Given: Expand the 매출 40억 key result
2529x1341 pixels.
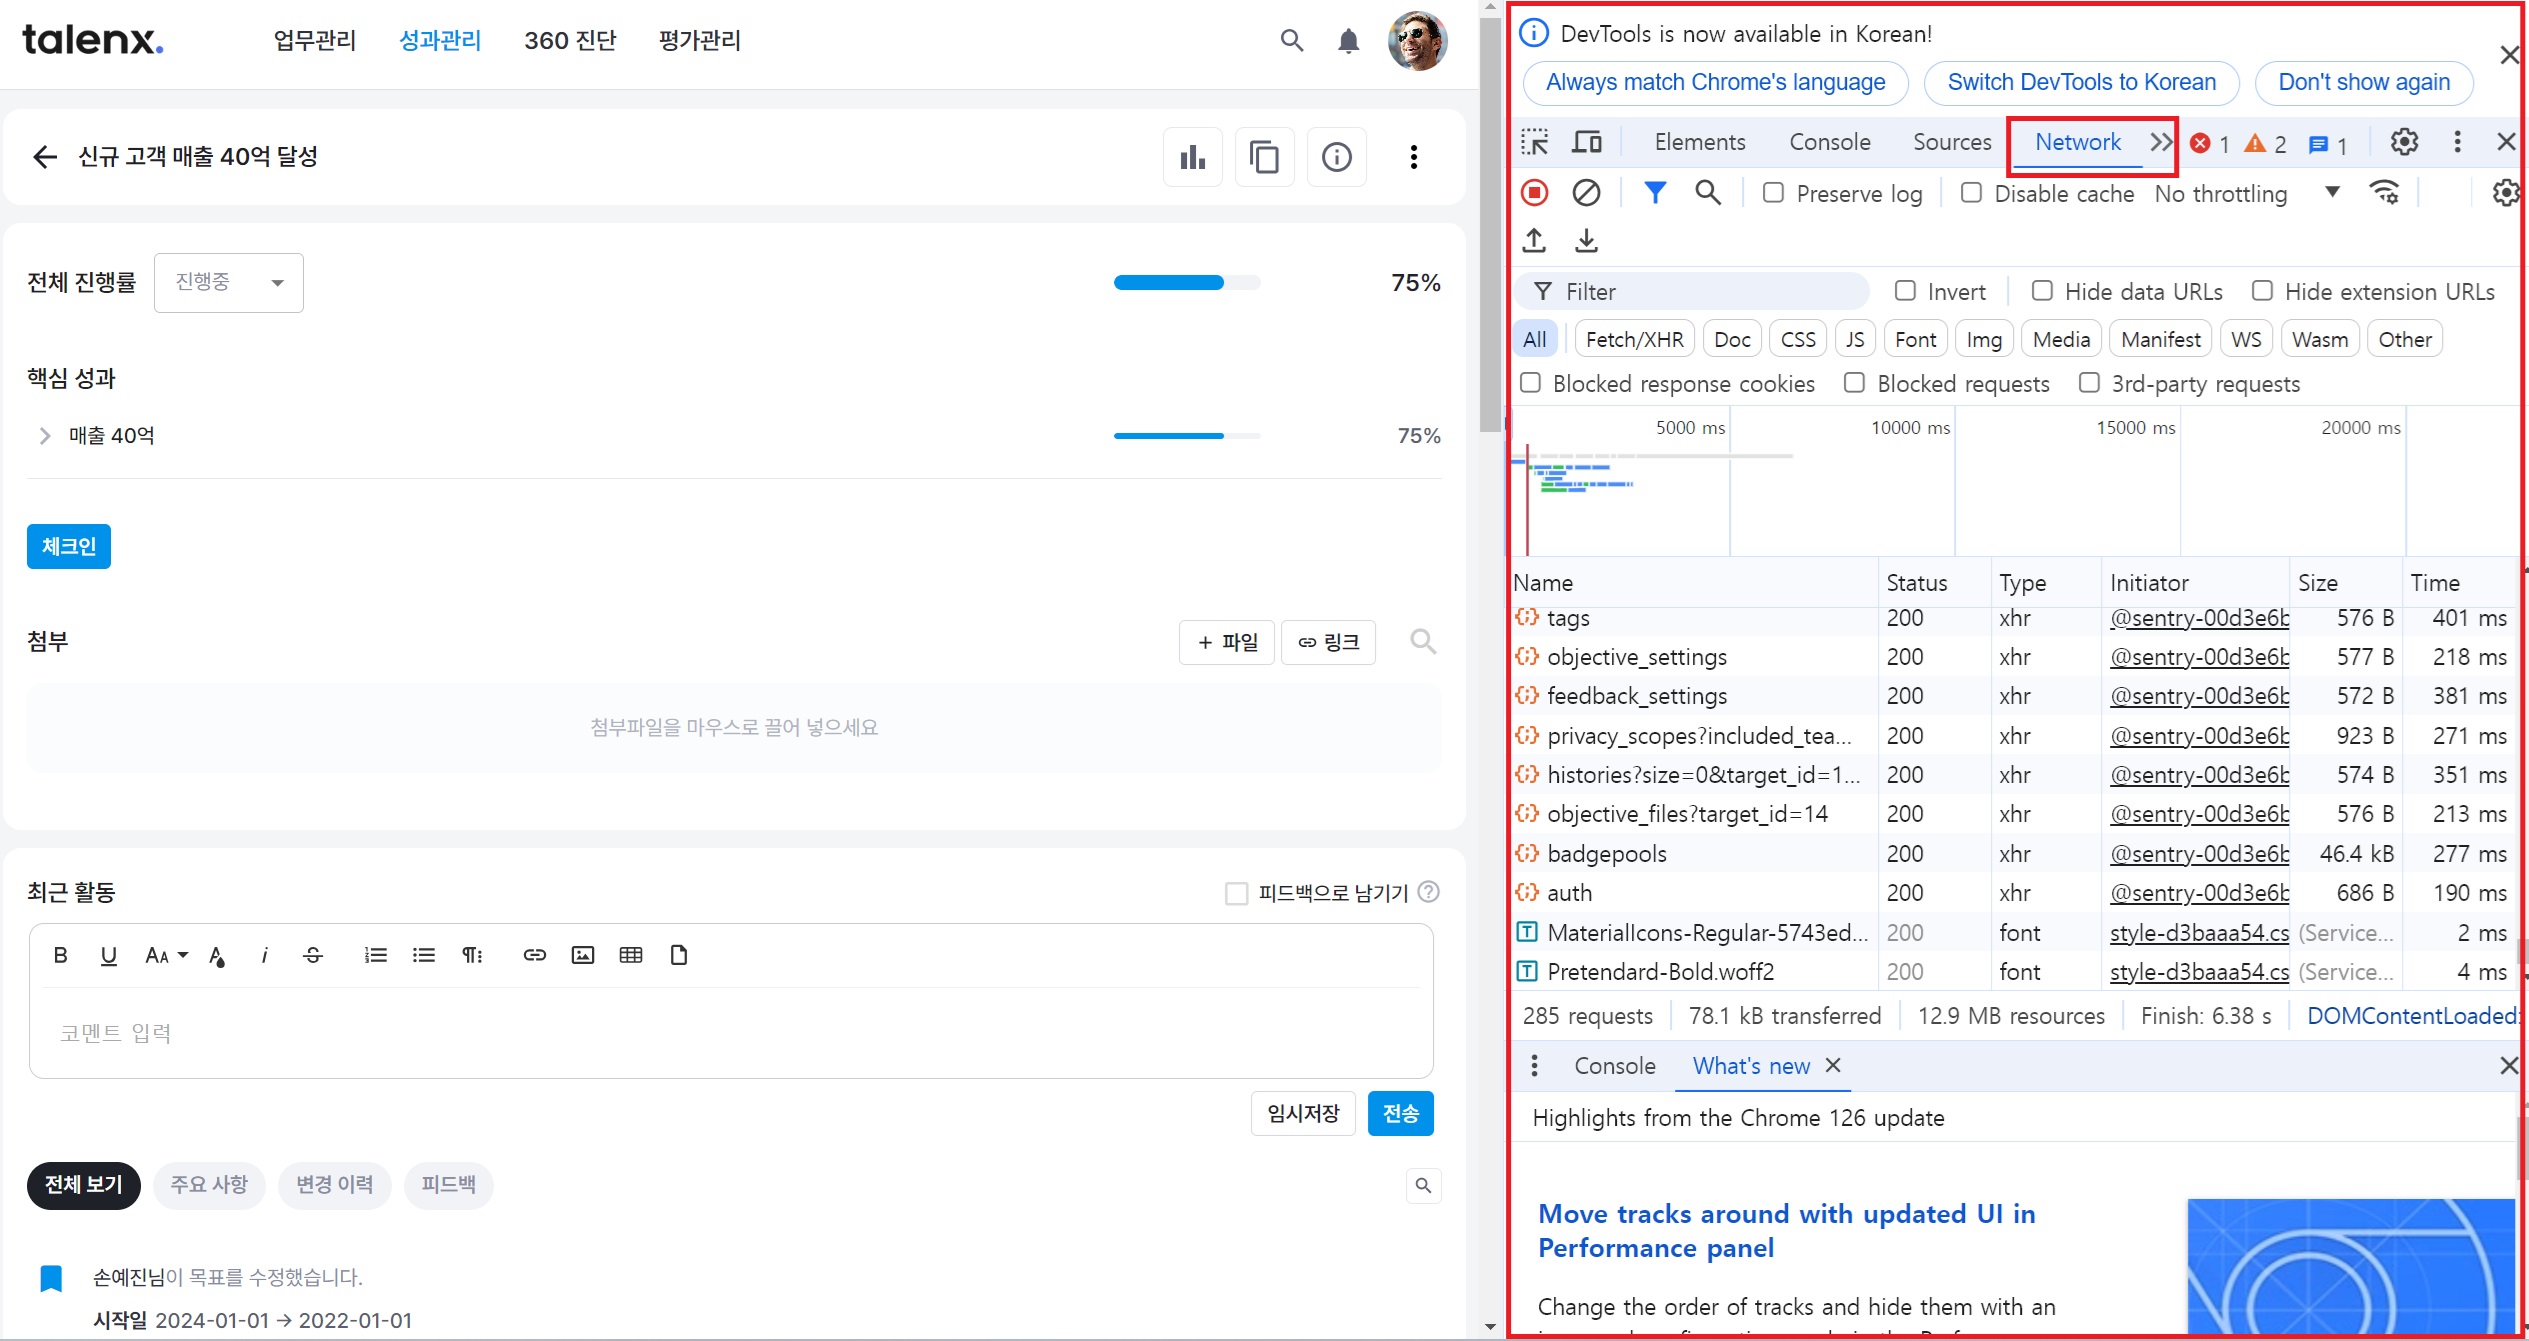Looking at the screenshot, I should click(44, 436).
